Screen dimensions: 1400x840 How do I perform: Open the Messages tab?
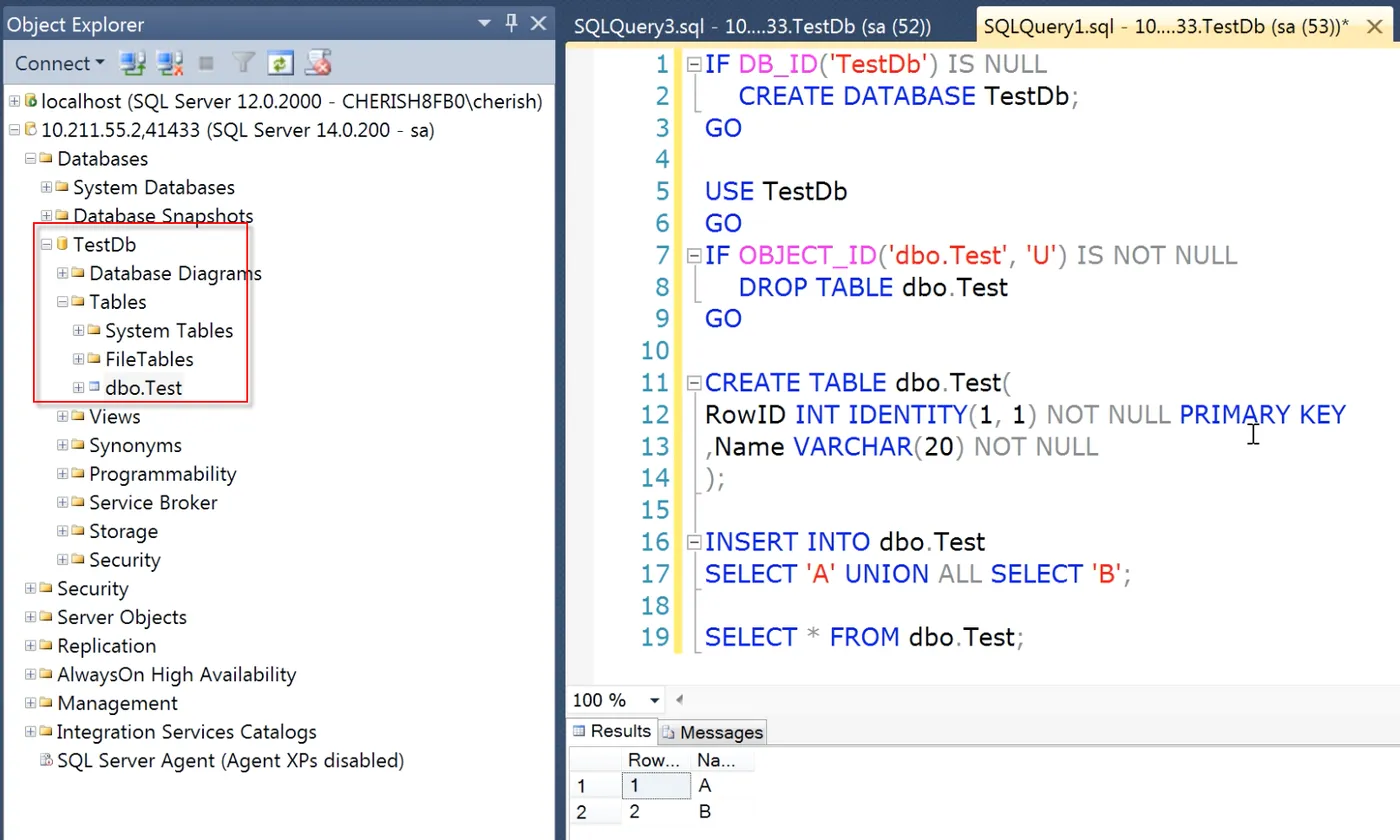[x=712, y=732]
